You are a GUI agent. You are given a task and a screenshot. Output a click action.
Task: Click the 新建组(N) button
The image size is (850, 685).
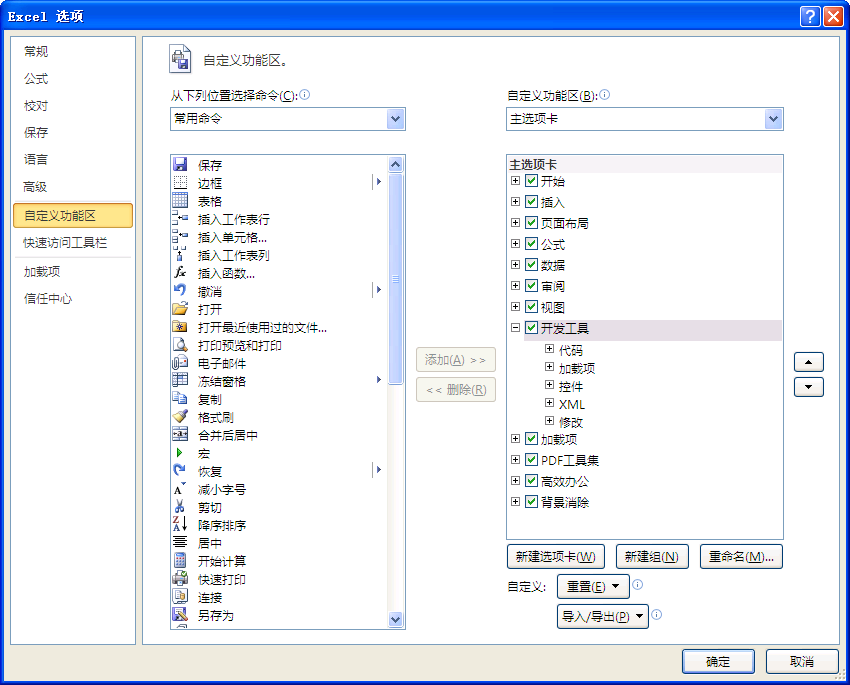pyautogui.click(x=652, y=557)
